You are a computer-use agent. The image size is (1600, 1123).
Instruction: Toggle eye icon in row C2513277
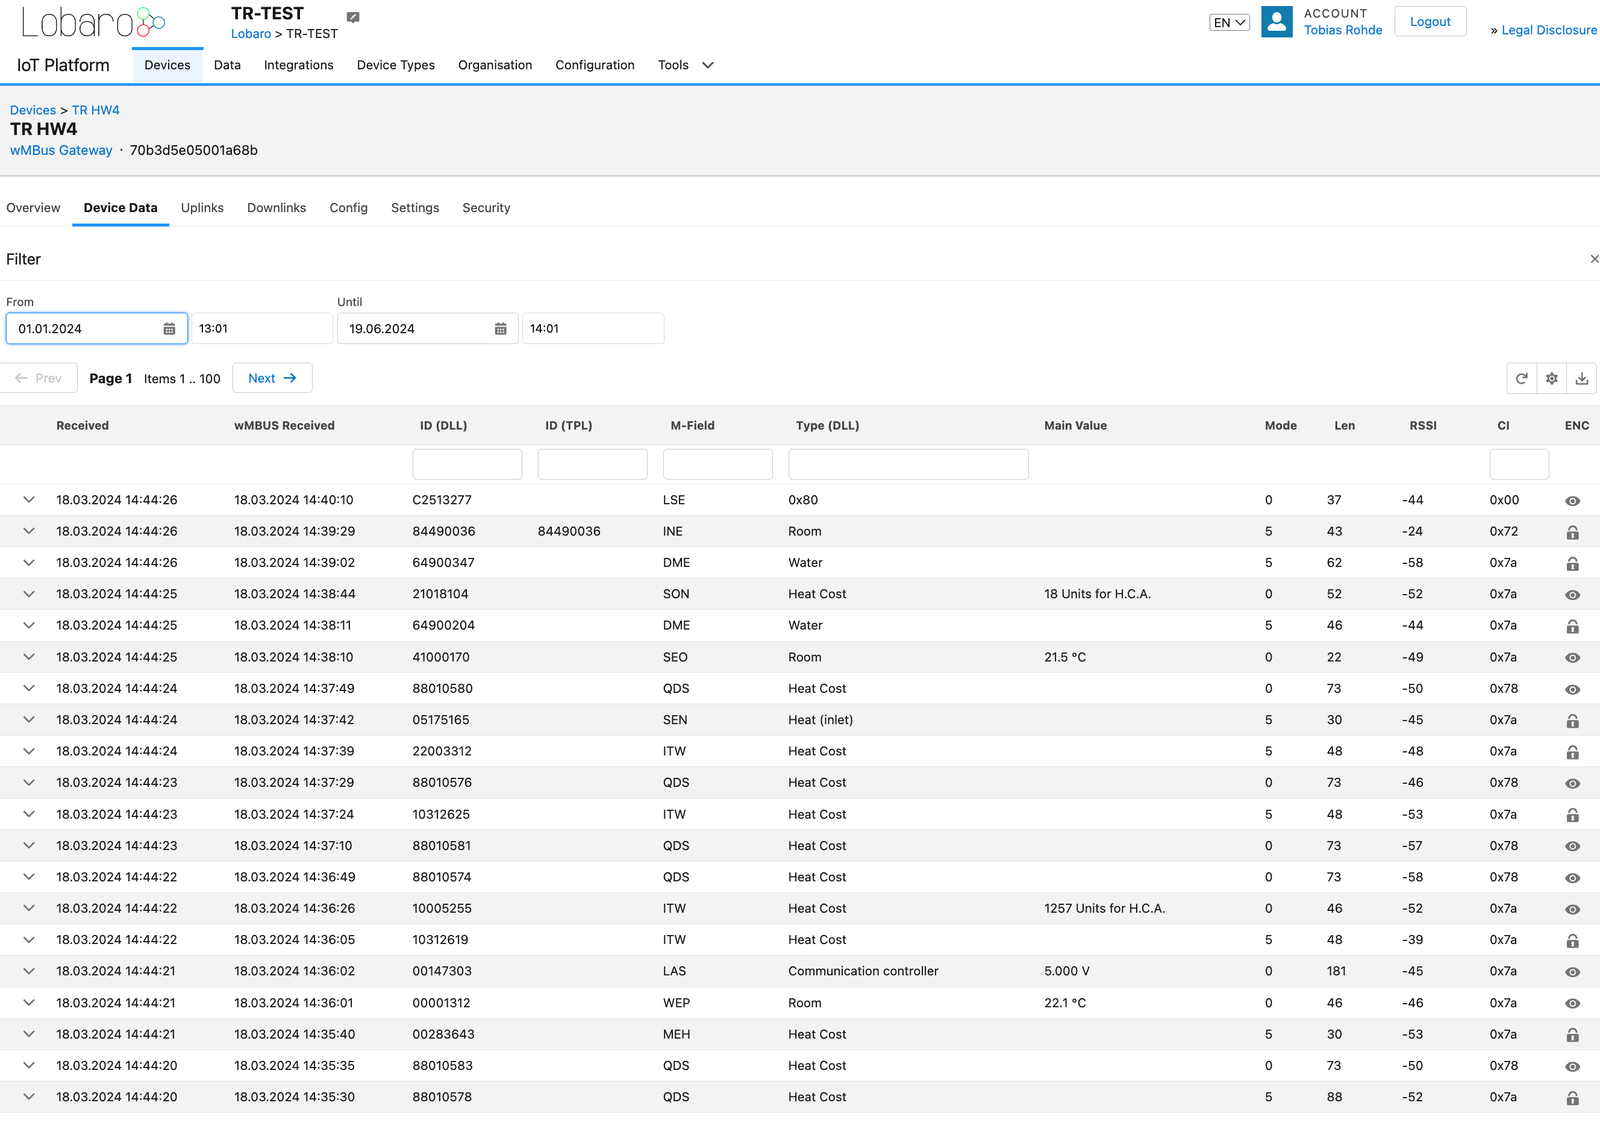[1572, 501]
